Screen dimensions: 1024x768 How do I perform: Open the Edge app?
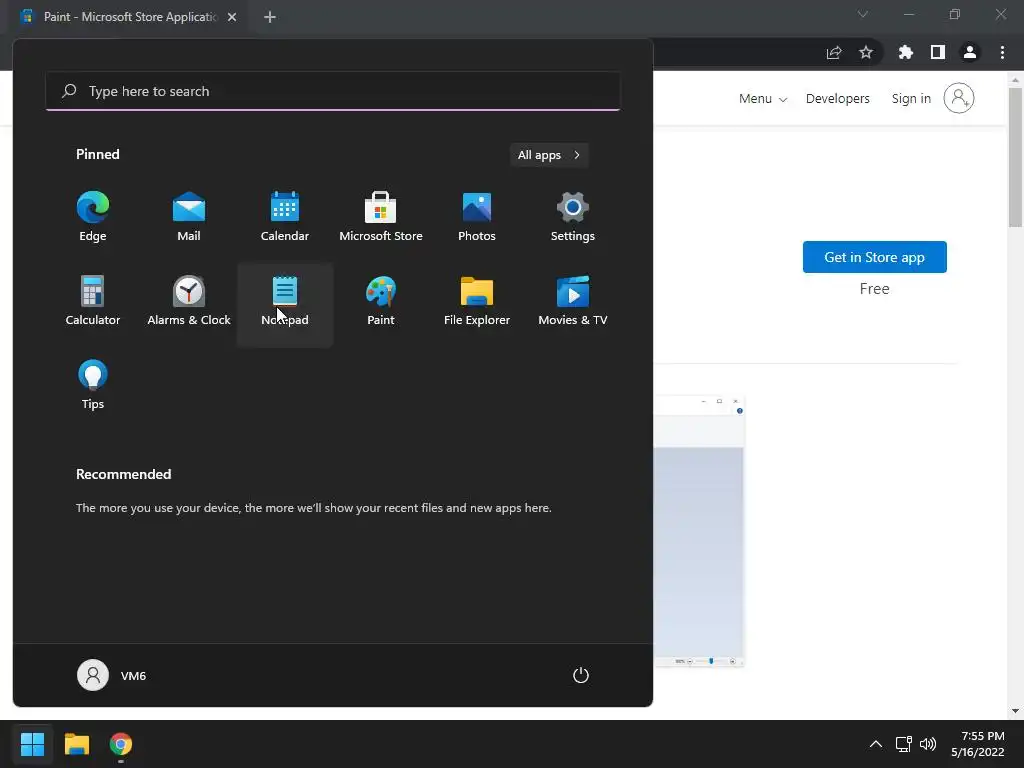(93, 217)
